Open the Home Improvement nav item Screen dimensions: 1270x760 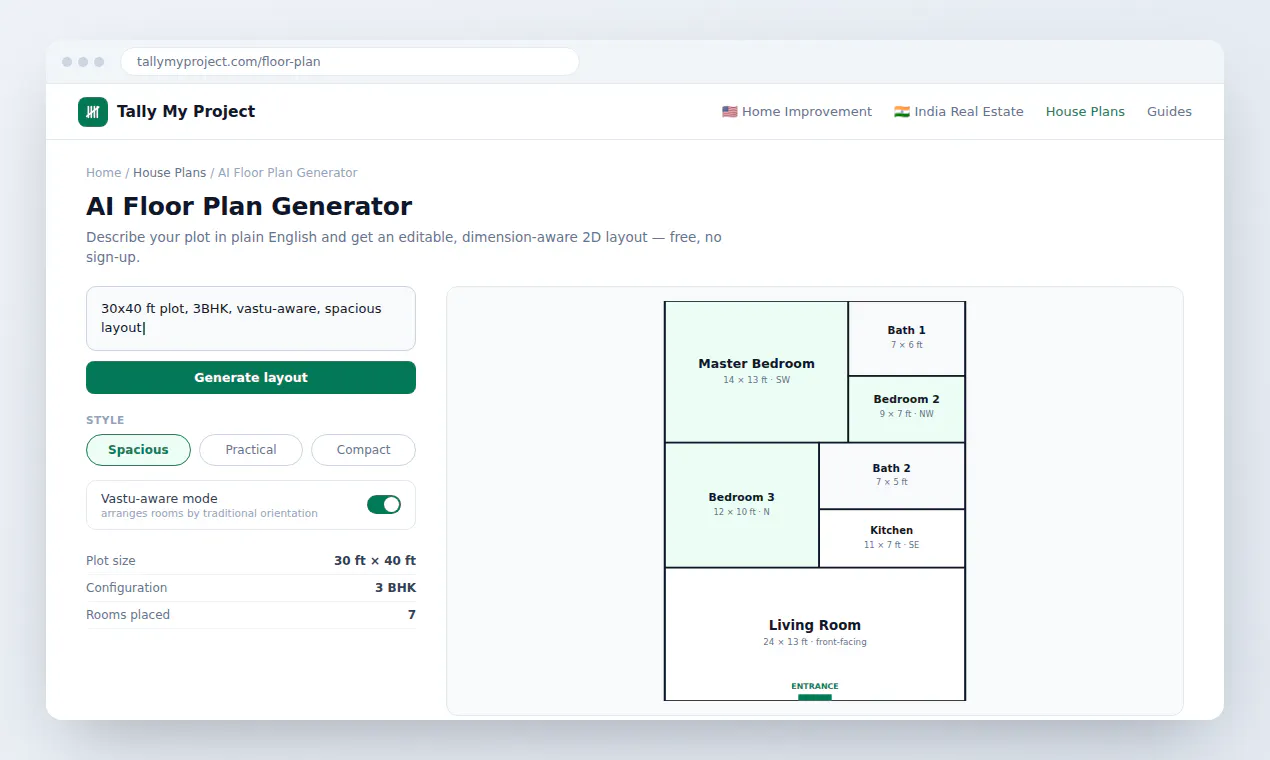pos(797,112)
